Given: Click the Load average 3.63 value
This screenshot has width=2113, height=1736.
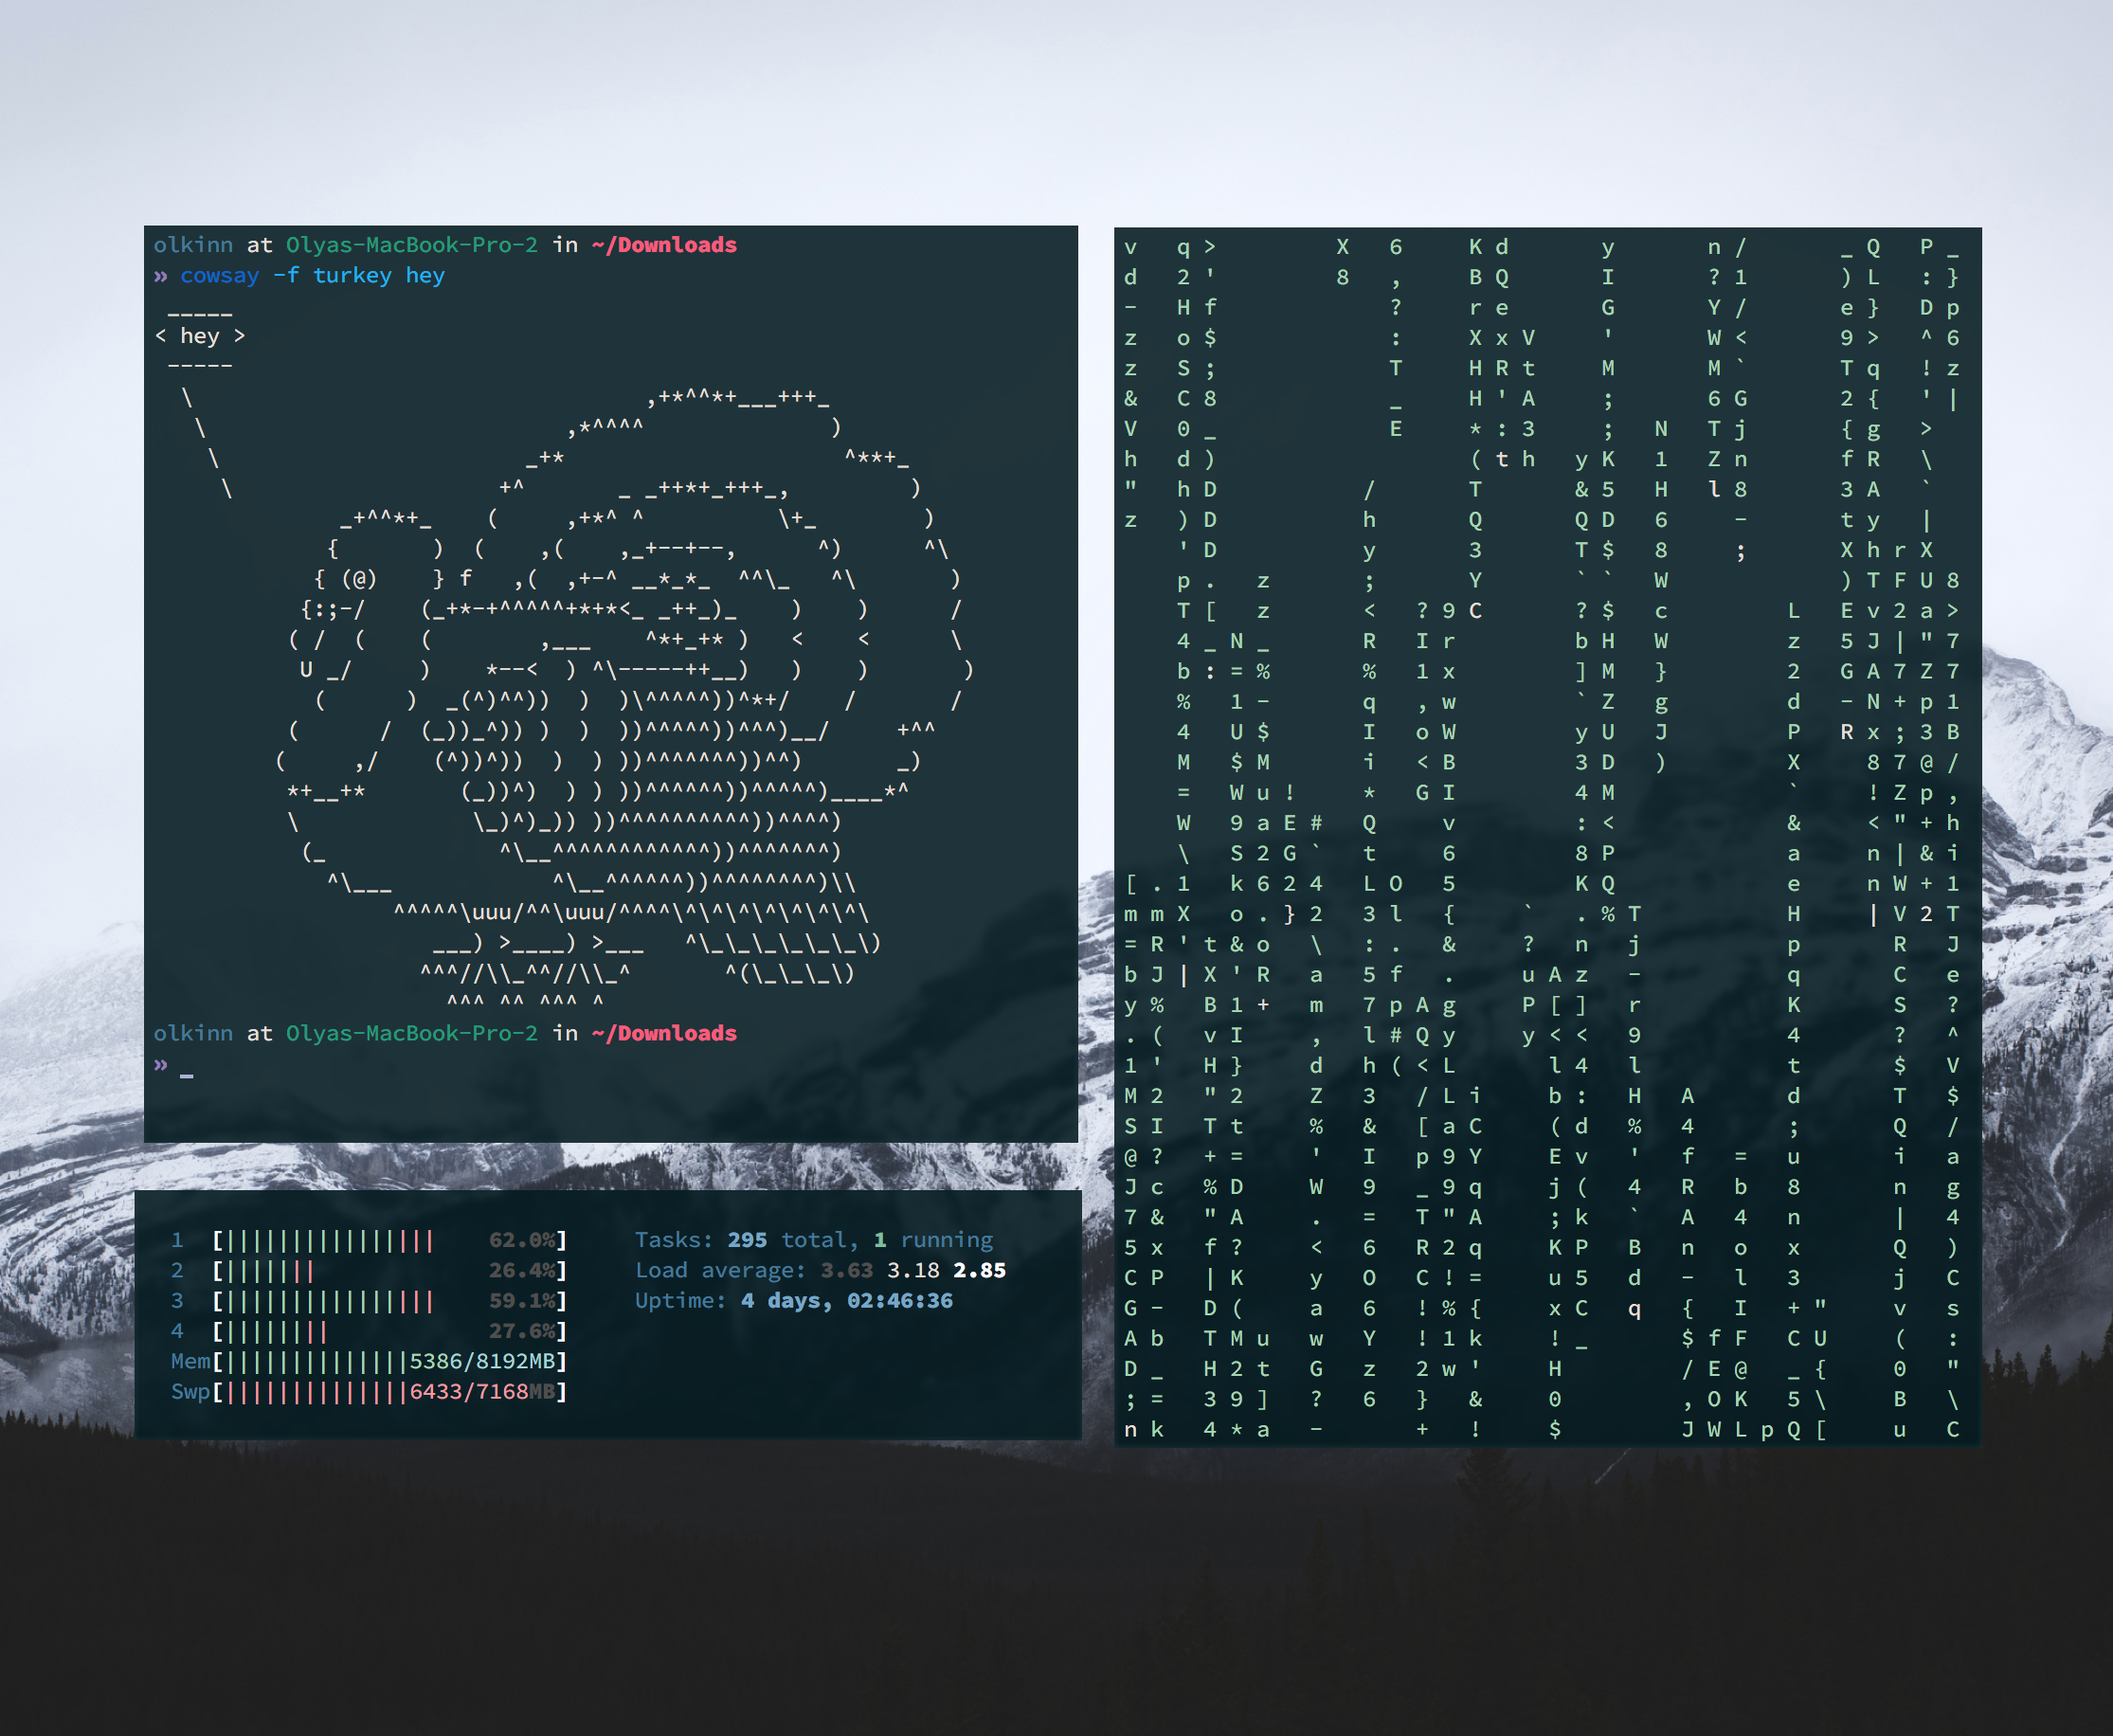Looking at the screenshot, I should pos(846,1270).
